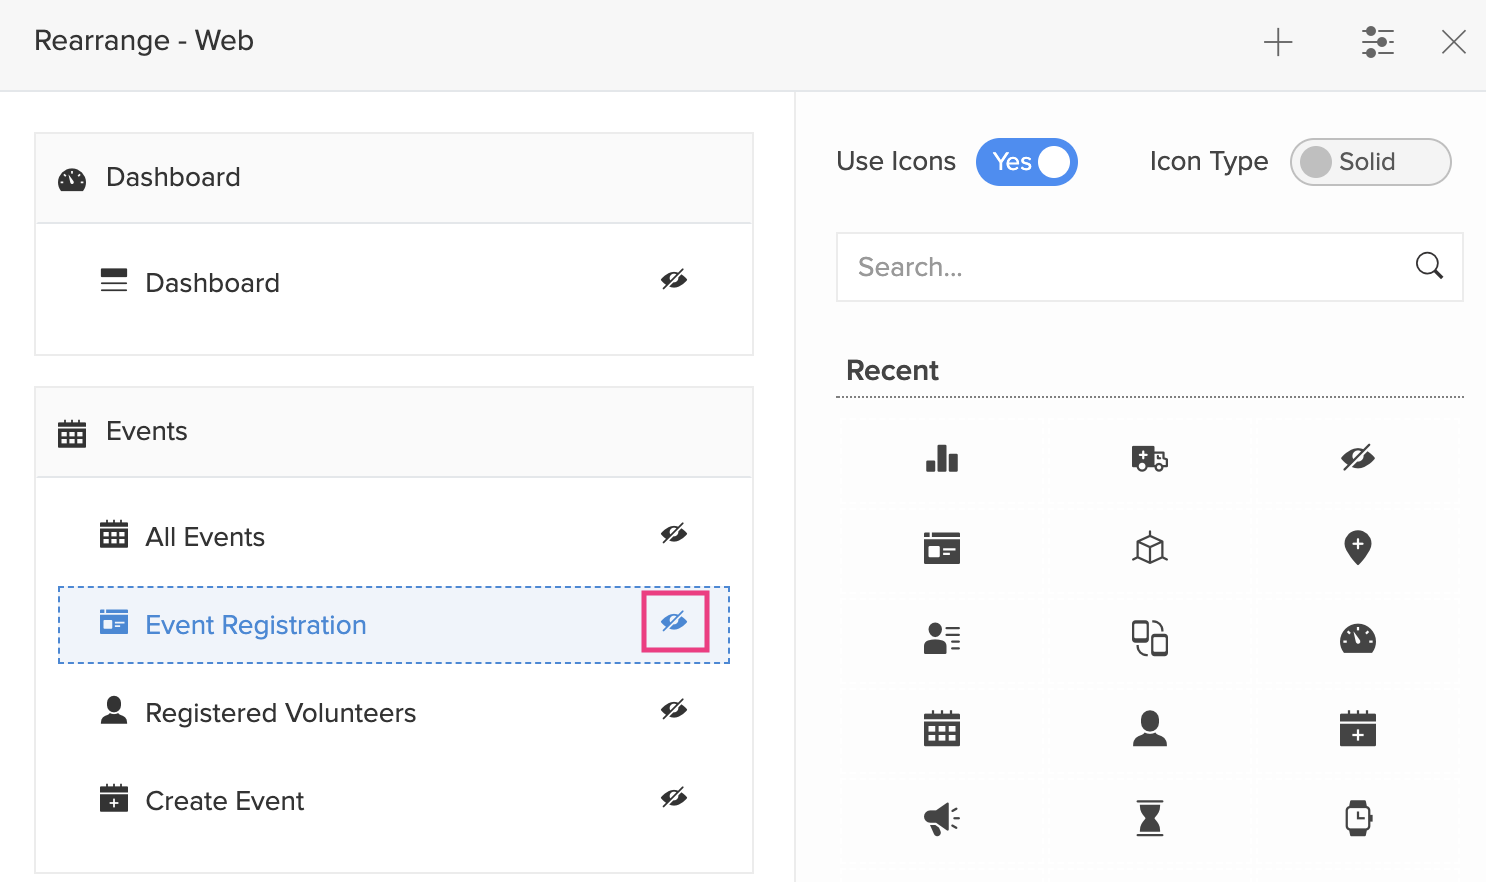Image resolution: width=1486 pixels, height=882 pixels.
Task: Toggle visibility for Registered Volunteers
Action: coord(674,710)
